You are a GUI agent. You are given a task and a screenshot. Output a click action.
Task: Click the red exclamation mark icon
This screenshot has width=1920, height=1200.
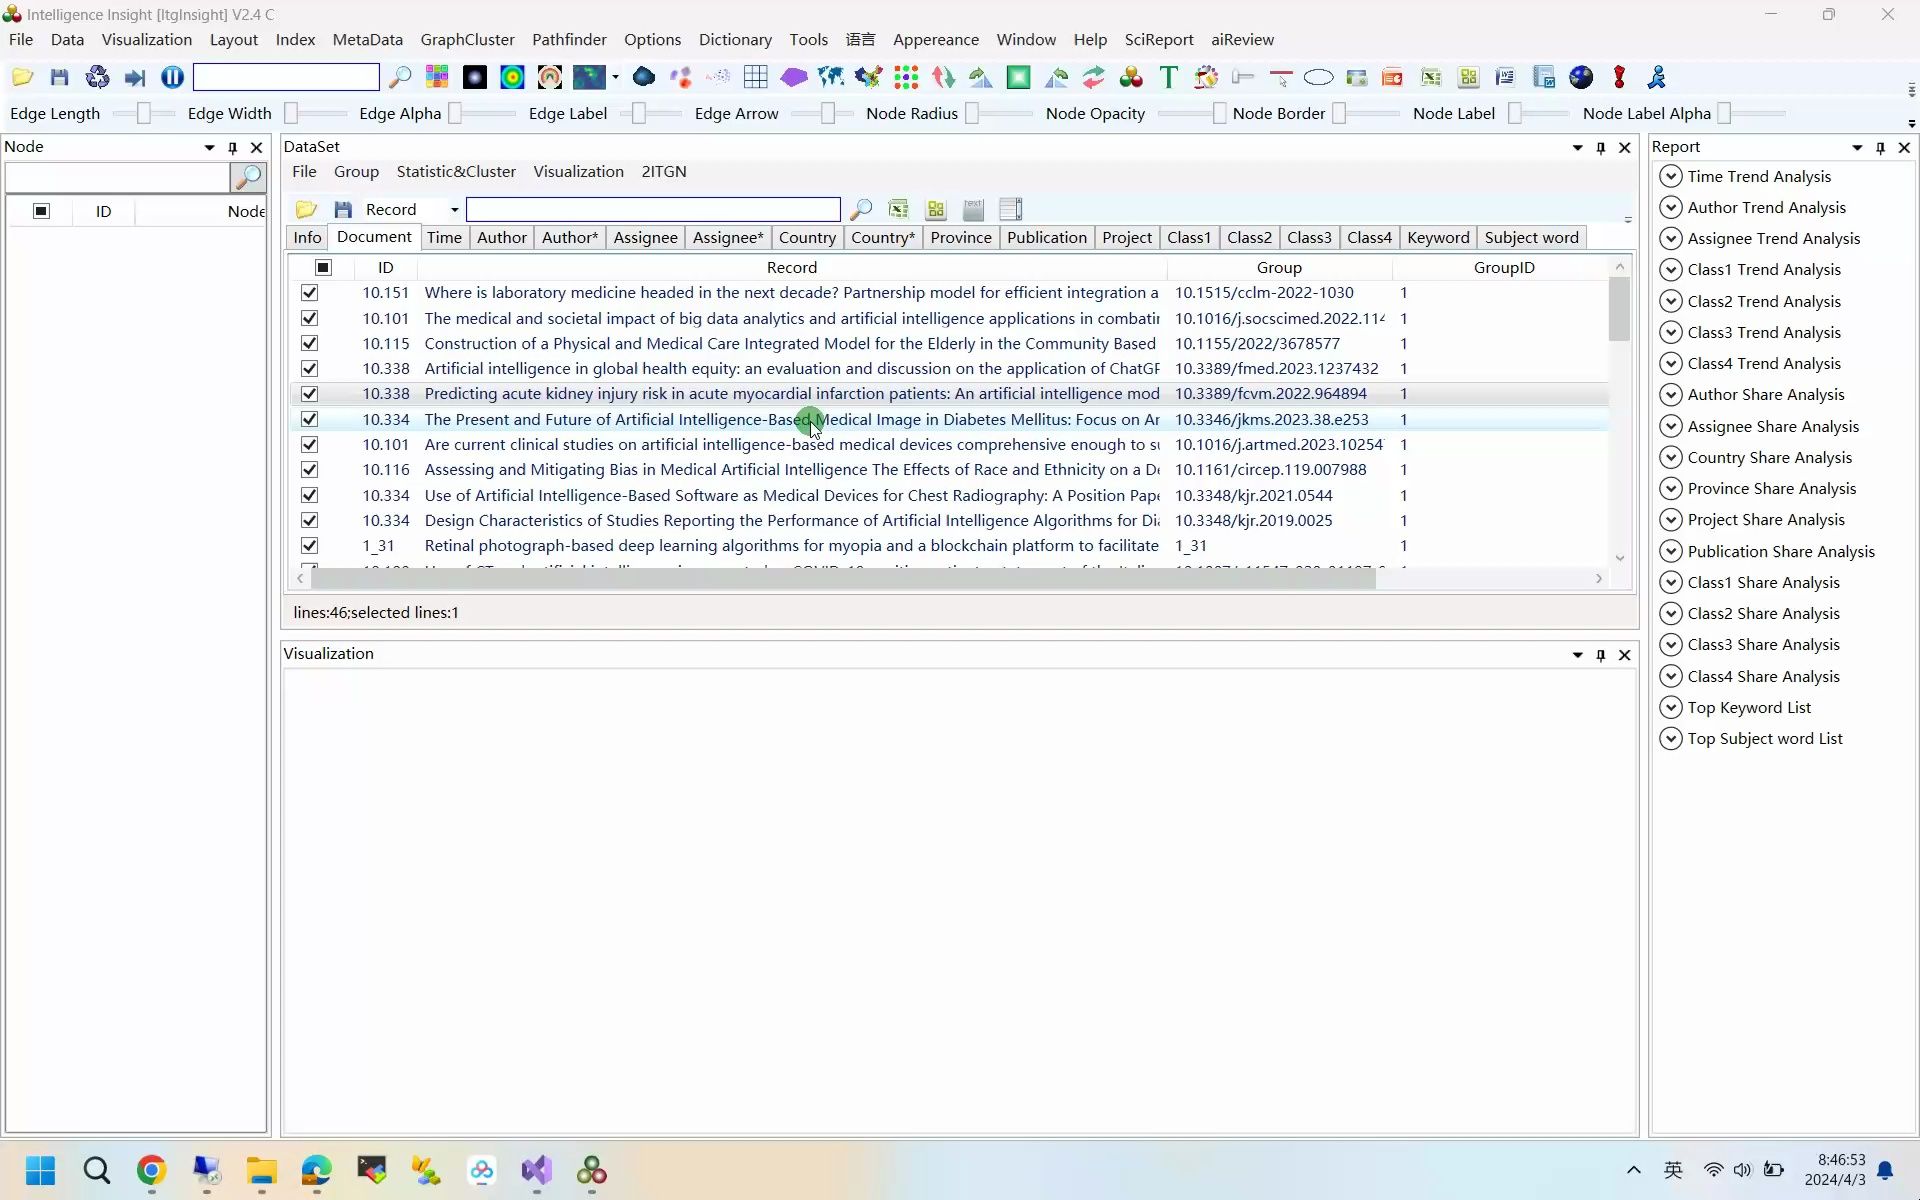[1619, 77]
